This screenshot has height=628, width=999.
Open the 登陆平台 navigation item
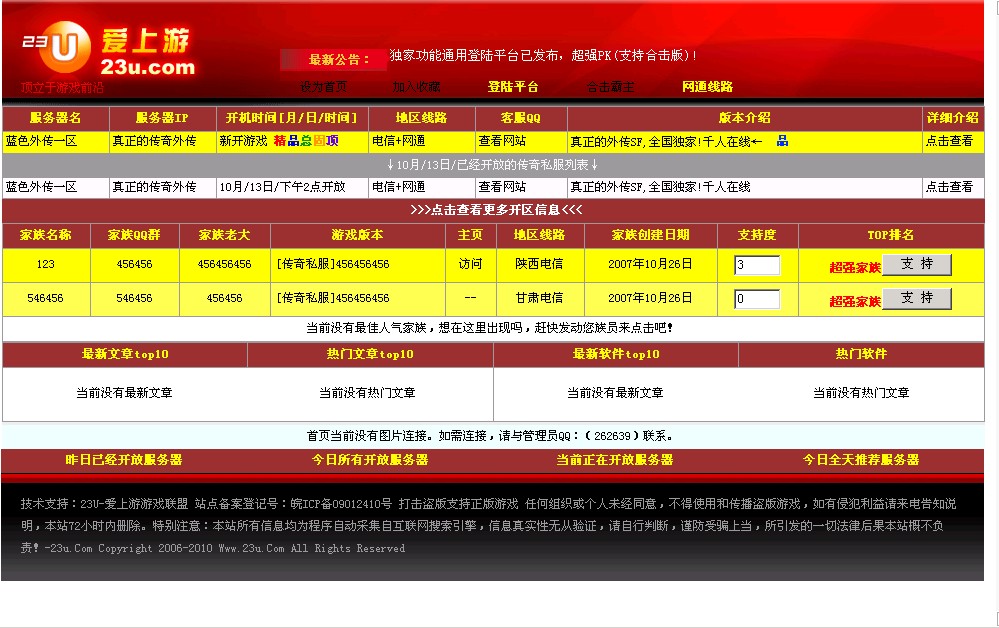pos(514,86)
